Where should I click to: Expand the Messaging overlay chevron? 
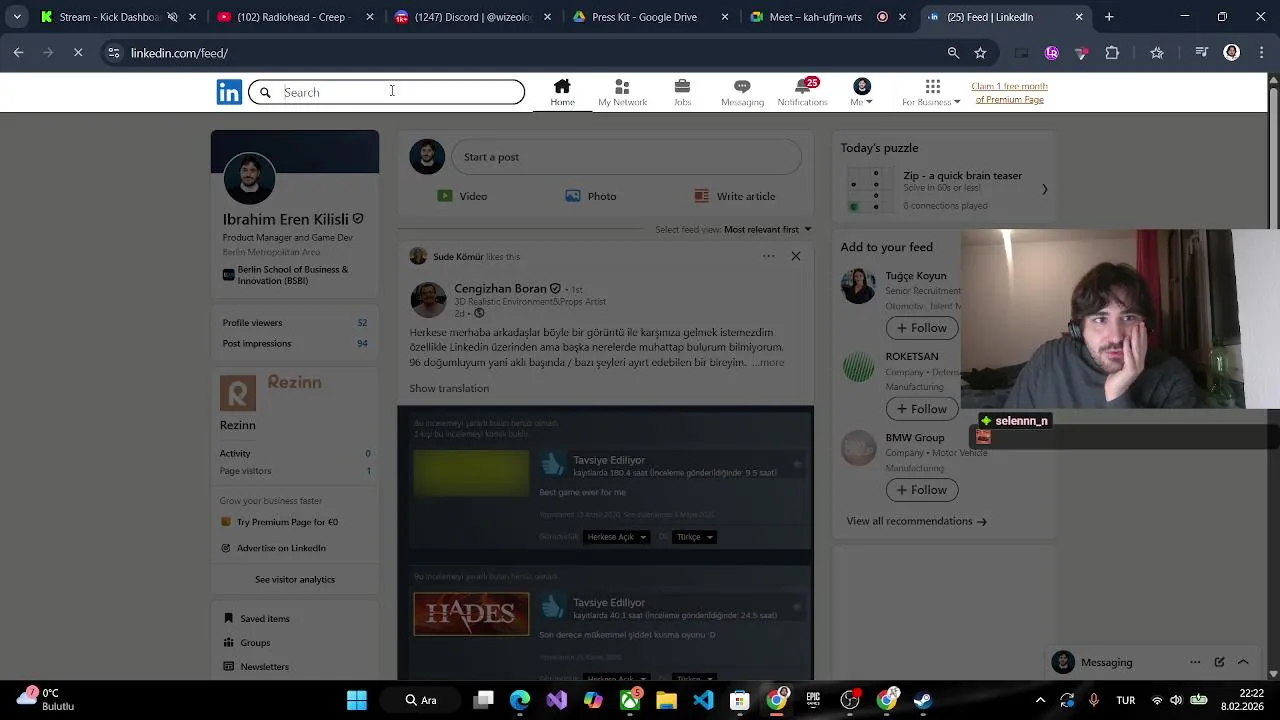1243,662
